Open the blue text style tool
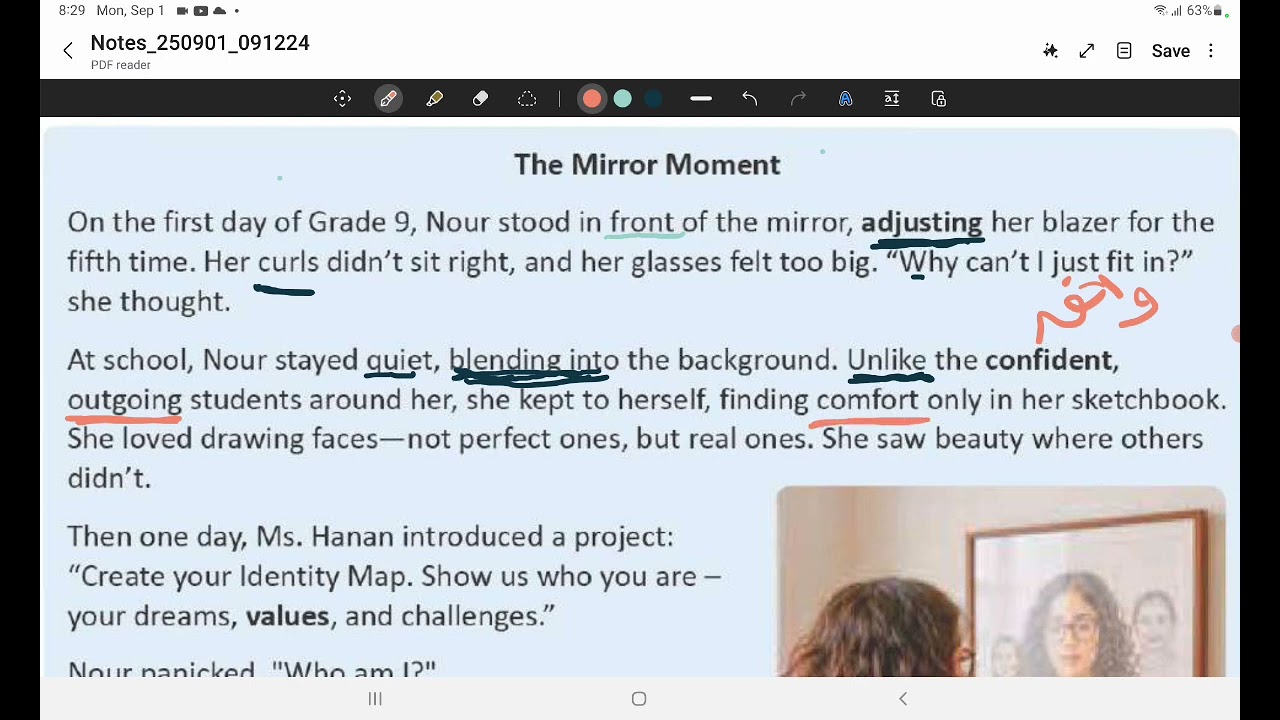 pos(845,99)
